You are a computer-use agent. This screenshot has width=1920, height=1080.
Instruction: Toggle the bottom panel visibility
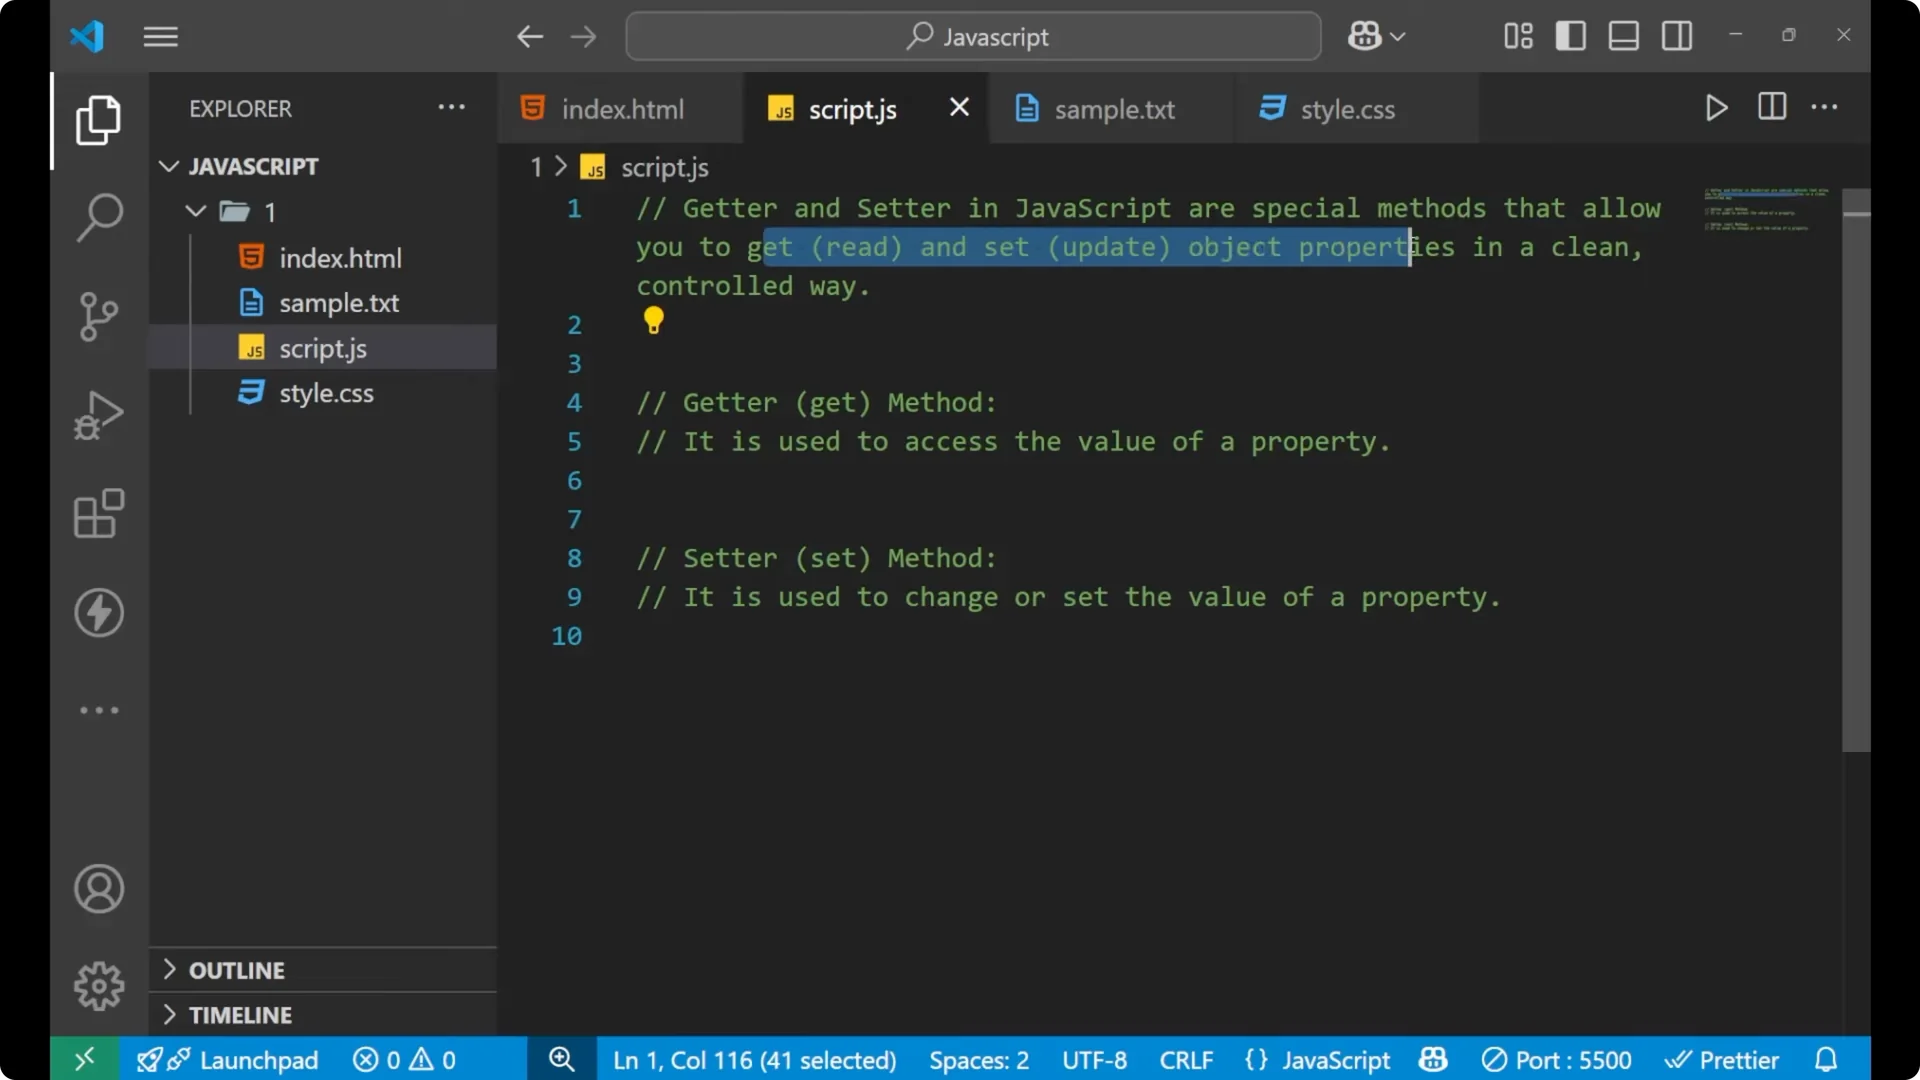(1622, 35)
